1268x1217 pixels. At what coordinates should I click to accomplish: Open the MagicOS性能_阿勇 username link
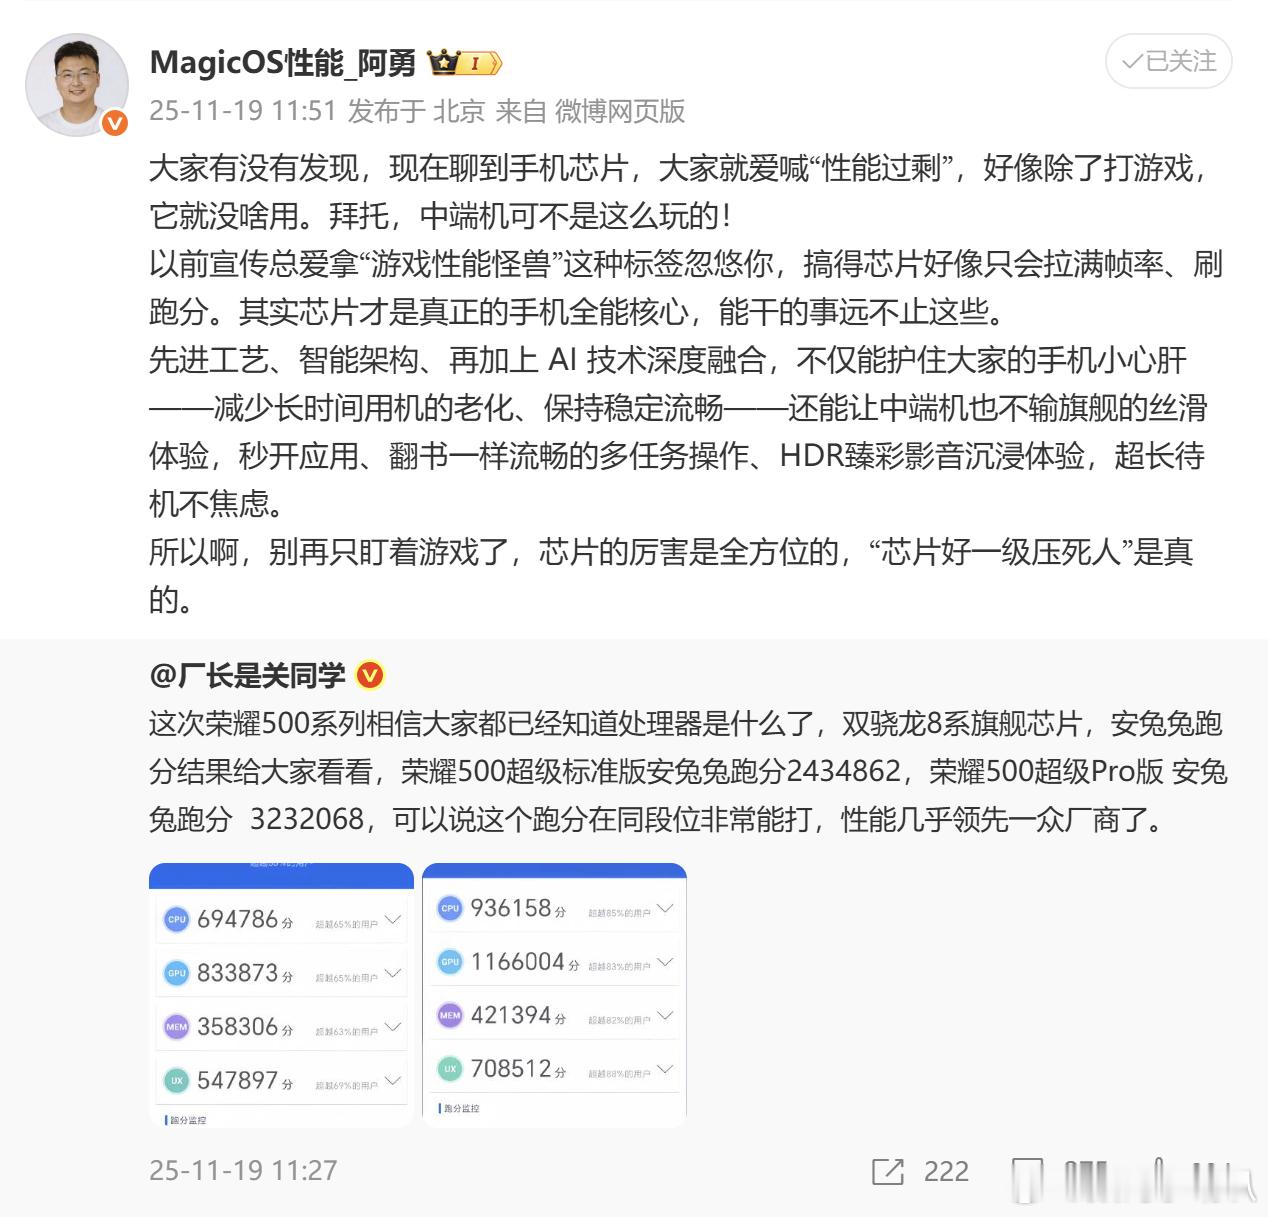coord(283,63)
